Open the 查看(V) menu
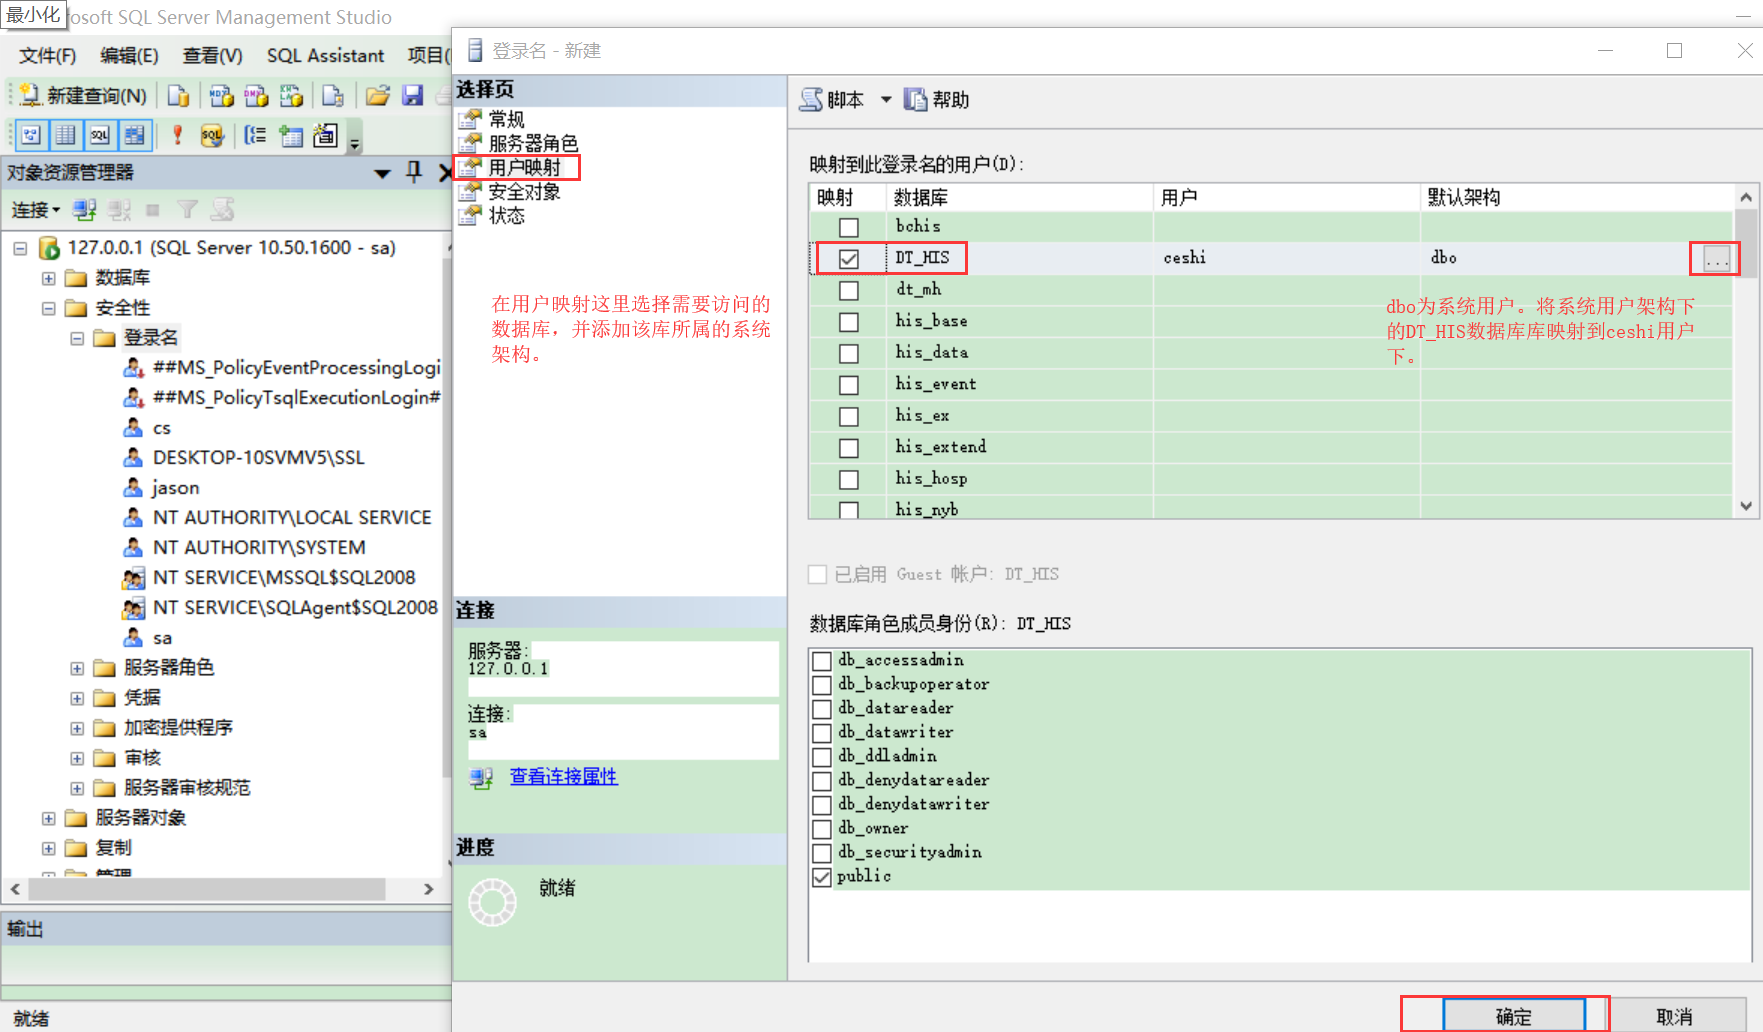 point(212,56)
